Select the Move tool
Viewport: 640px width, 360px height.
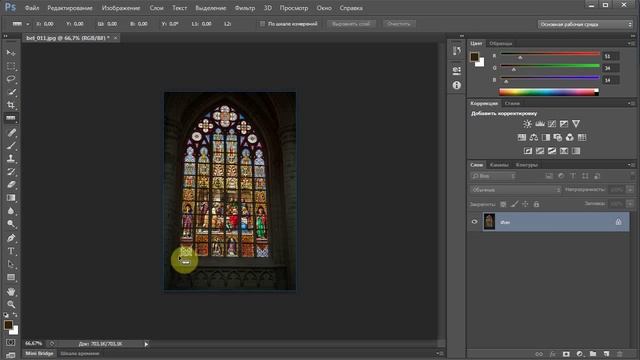tap(11, 53)
